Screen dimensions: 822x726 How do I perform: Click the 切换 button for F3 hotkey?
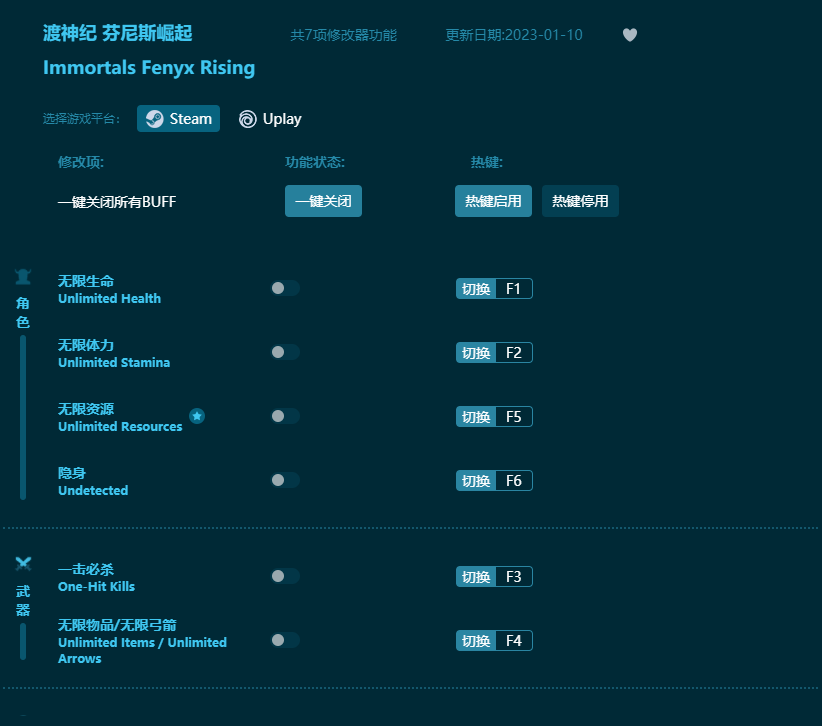pyautogui.click(x=476, y=577)
